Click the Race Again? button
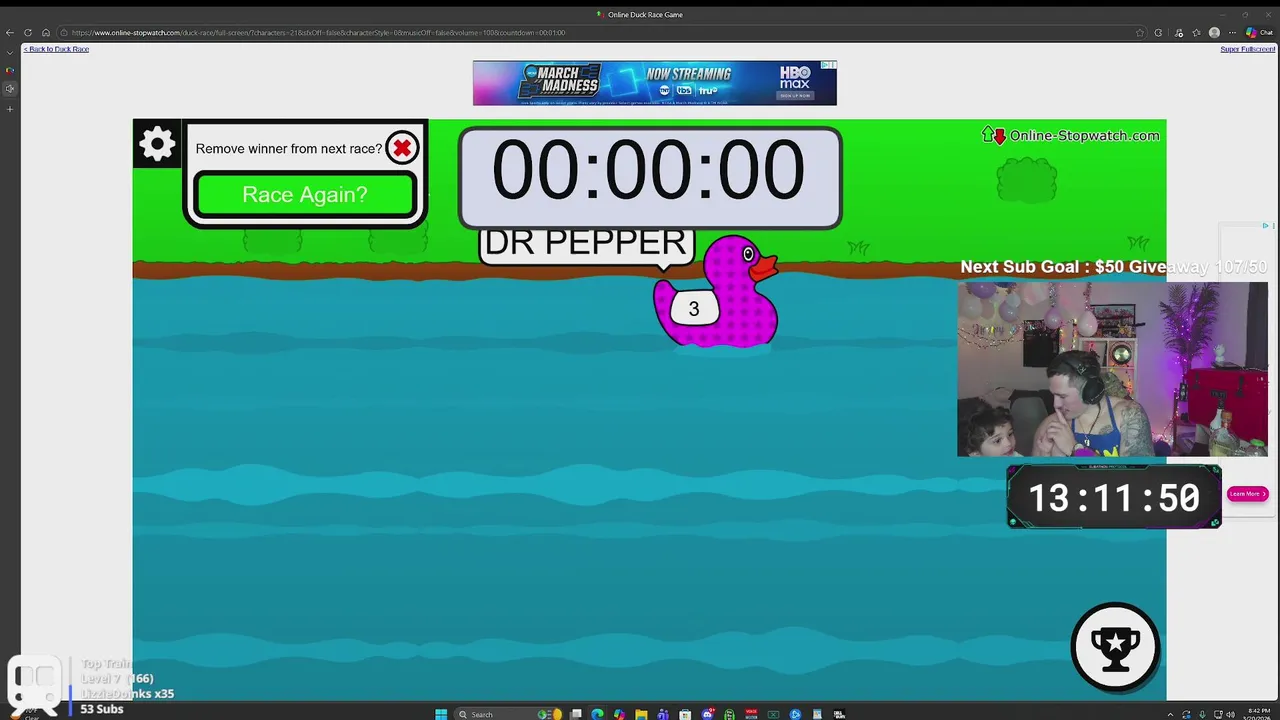 305,194
